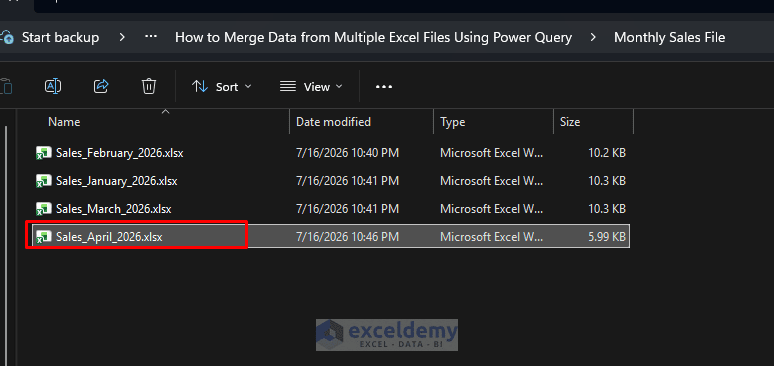Select Sales_April_2026.xlsx file

(109, 237)
